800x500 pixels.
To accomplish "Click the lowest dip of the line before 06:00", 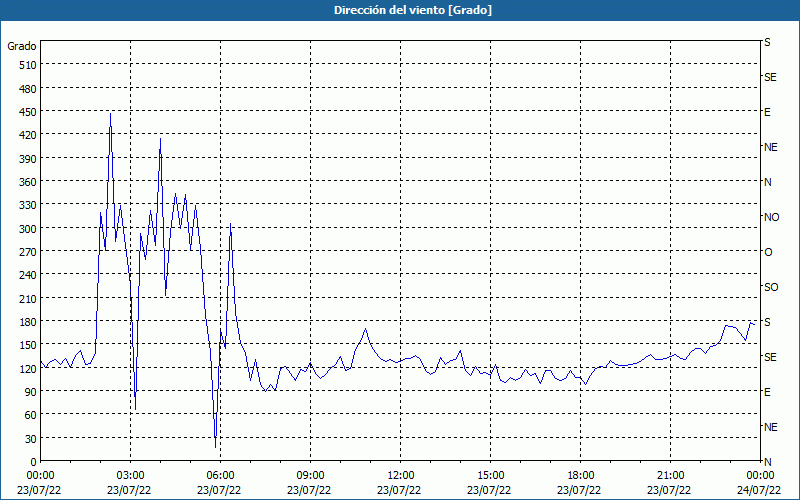I will click(216, 447).
